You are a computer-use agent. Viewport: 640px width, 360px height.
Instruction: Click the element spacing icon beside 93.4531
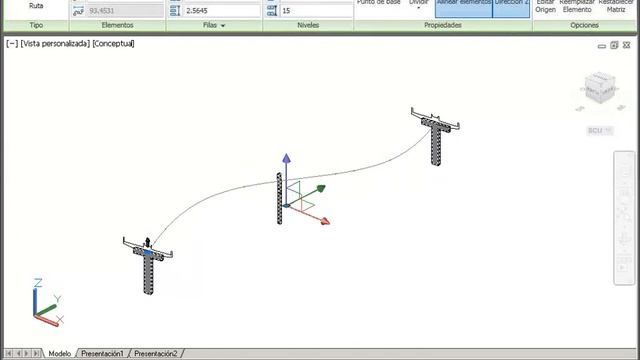(x=78, y=11)
